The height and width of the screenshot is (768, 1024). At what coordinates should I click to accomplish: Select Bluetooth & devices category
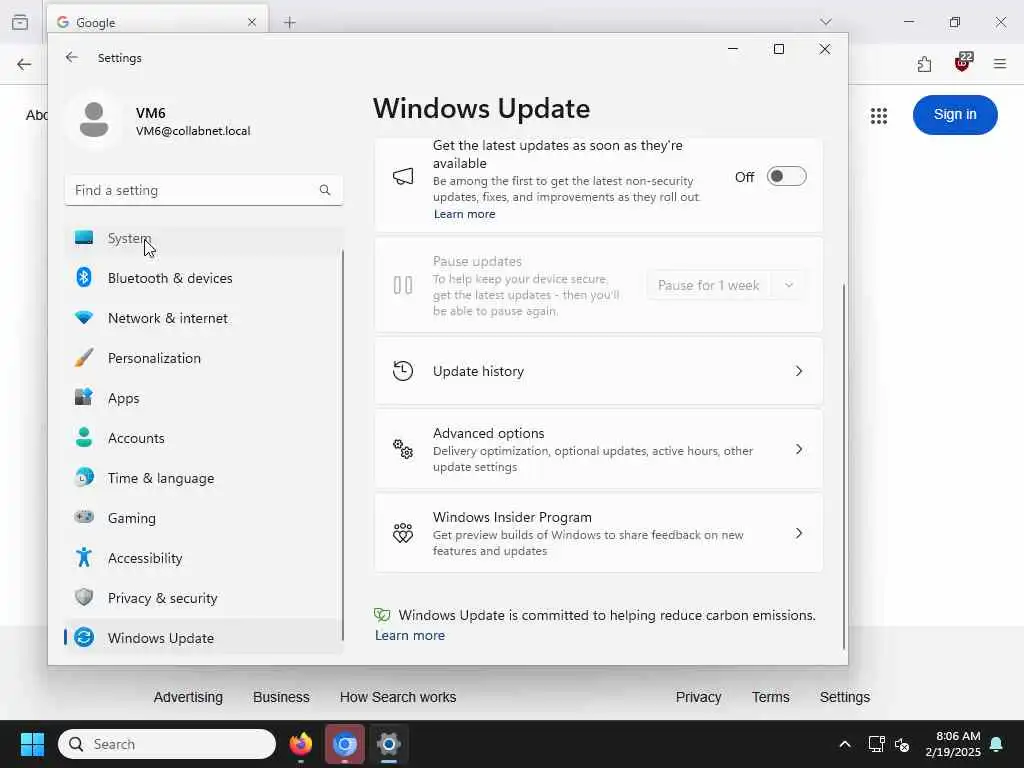pos(204,278)
